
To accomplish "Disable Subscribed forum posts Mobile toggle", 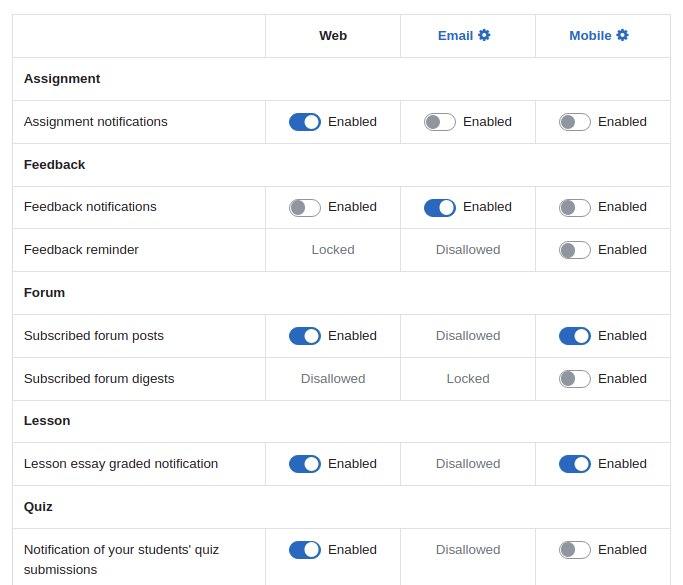I will point(575,336).
